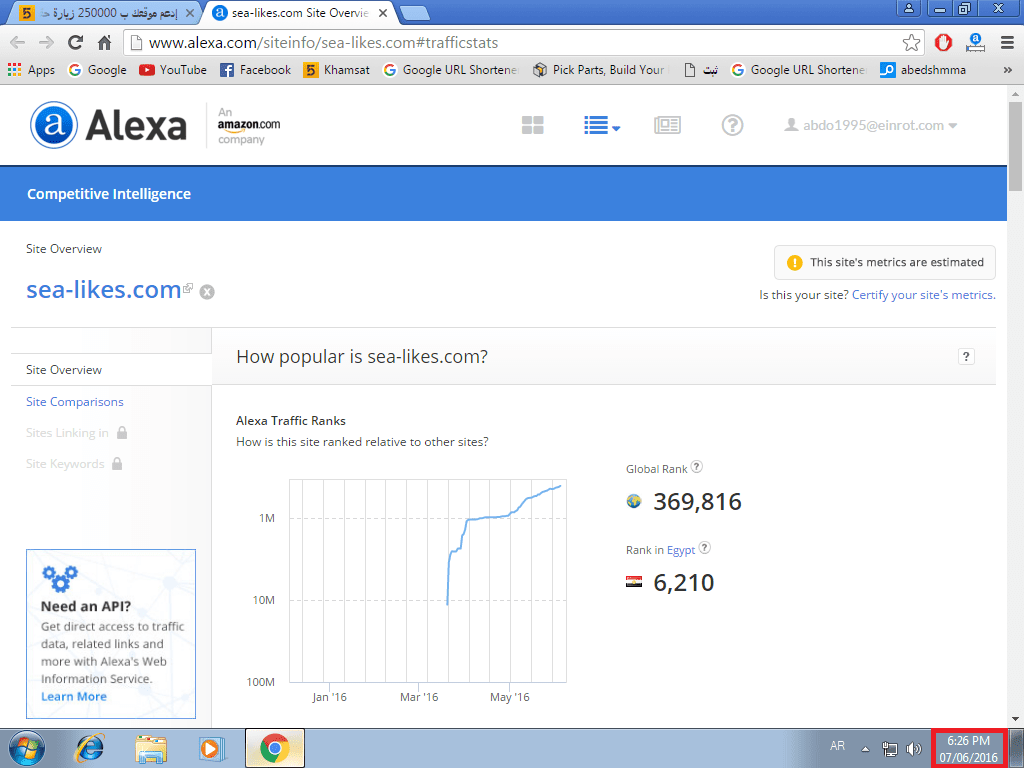Bookmark this page with the star icon

tap(911, 43)
